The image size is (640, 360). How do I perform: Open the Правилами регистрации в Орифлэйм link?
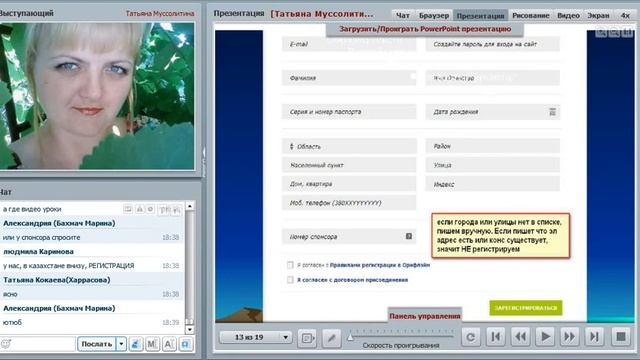click(380, 265)
